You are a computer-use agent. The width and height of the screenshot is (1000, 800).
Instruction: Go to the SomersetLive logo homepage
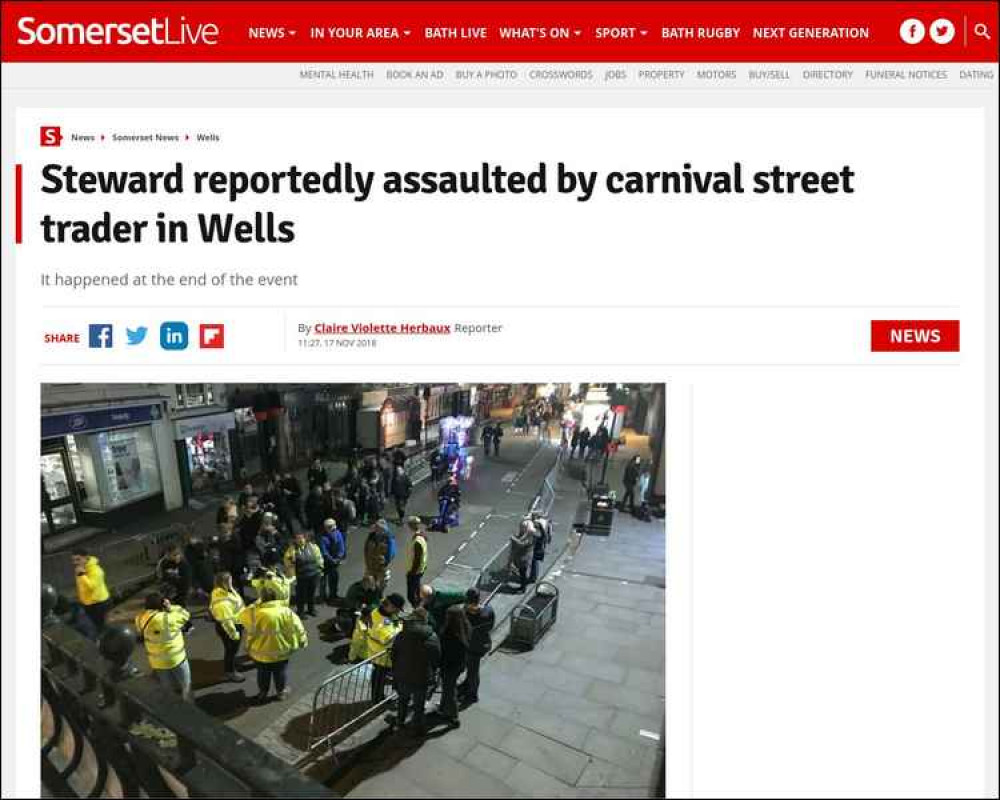pyautogui.click(x=118, y=31)
